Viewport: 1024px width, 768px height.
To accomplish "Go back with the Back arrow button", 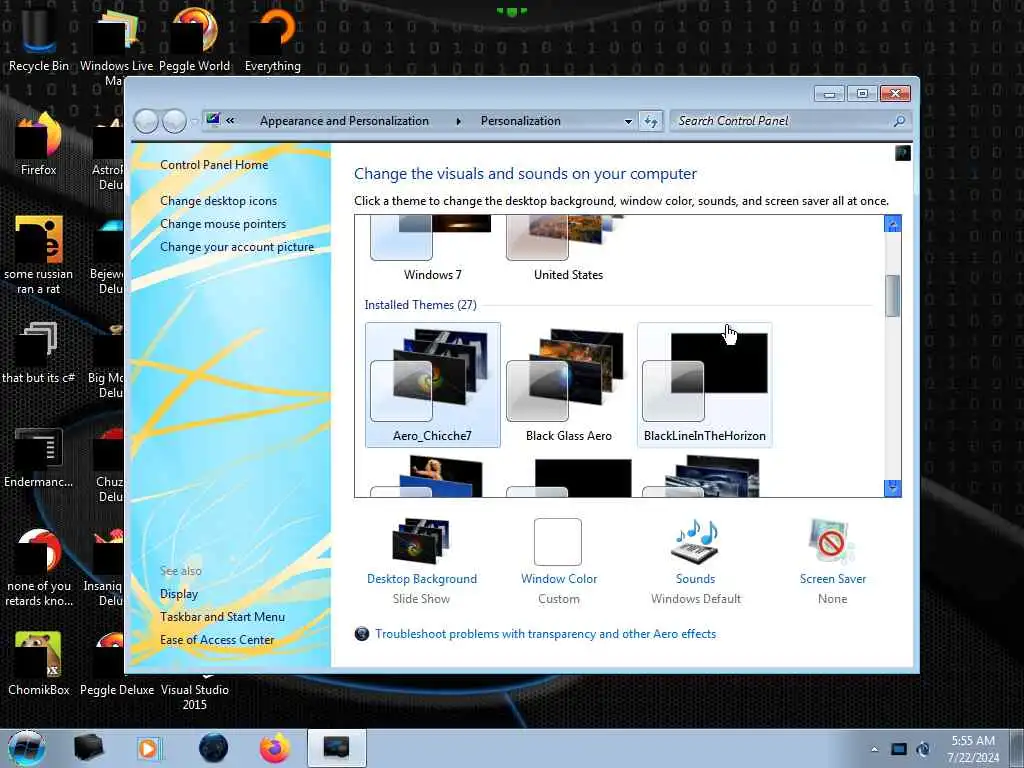I will tap(146, 121).
